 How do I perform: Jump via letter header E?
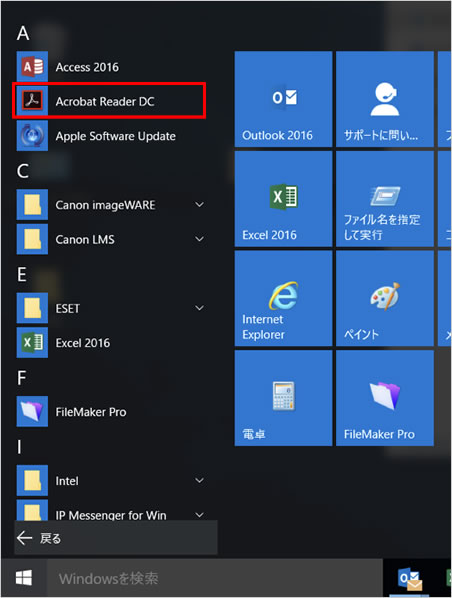pyautogui.click(x=22, y=274)
